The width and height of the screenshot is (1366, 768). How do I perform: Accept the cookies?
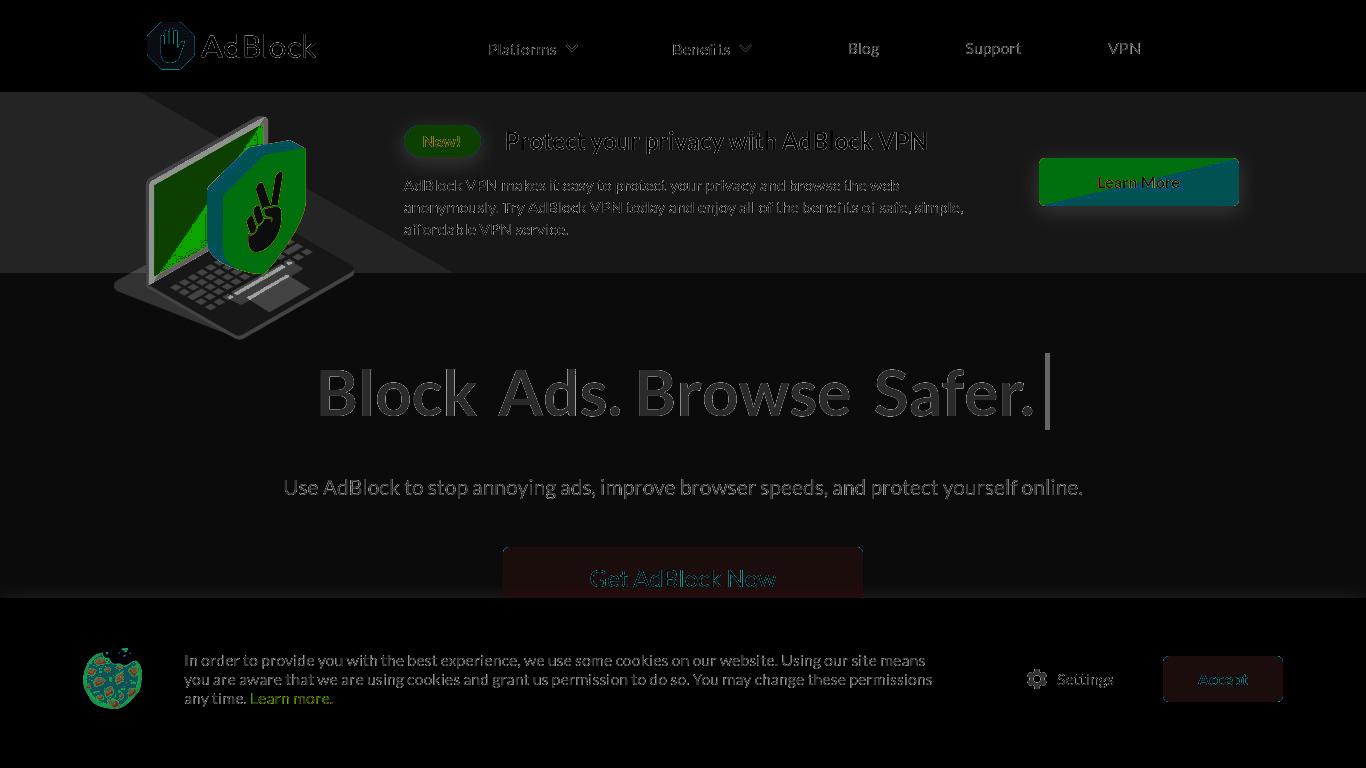tap(1223, 679)
